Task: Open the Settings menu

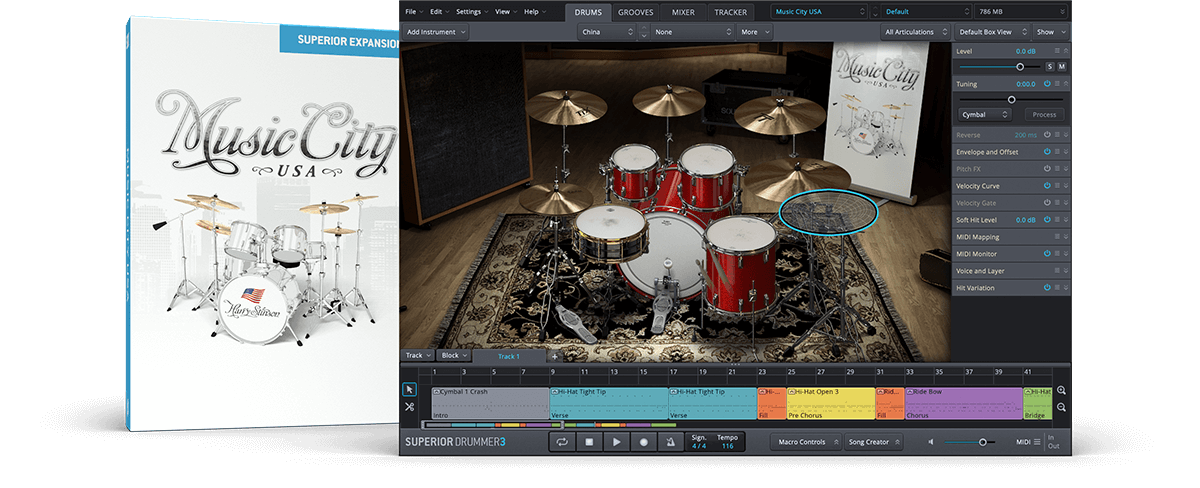Action: click(x=471, y=12)
